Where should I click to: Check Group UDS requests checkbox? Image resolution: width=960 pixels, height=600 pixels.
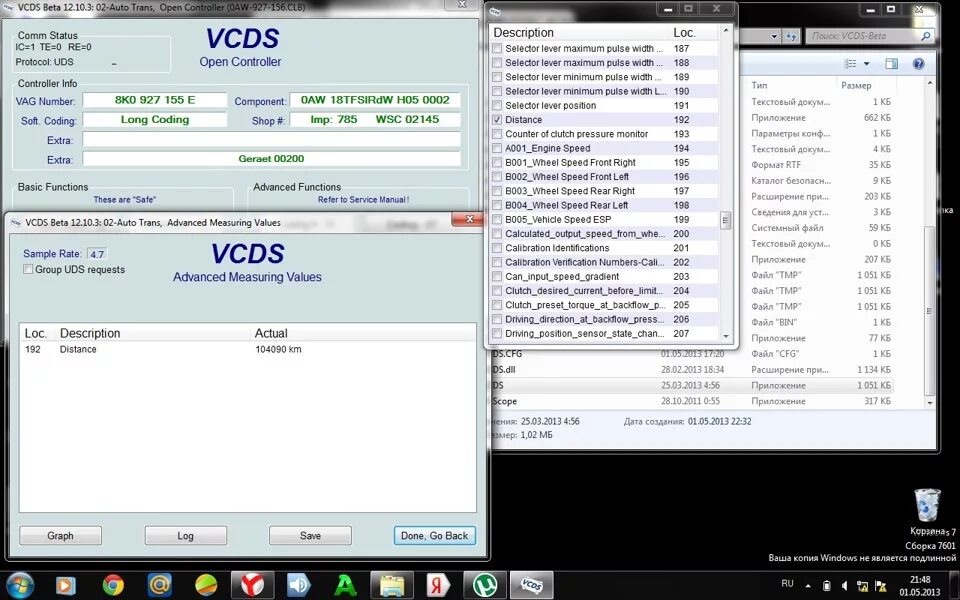tap(28, 269)
